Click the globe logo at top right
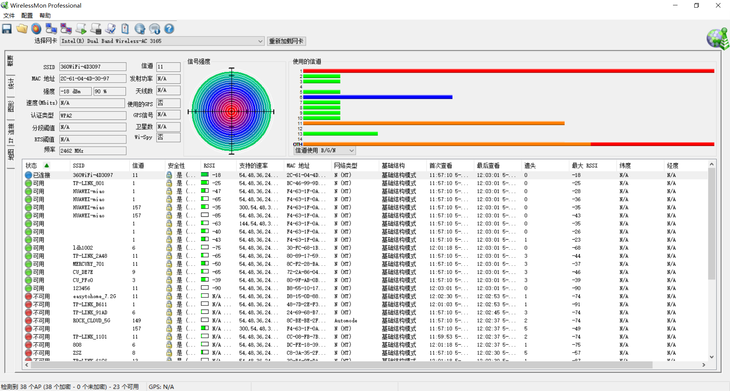This screenshot has height=391, width=730. point(717,39)
